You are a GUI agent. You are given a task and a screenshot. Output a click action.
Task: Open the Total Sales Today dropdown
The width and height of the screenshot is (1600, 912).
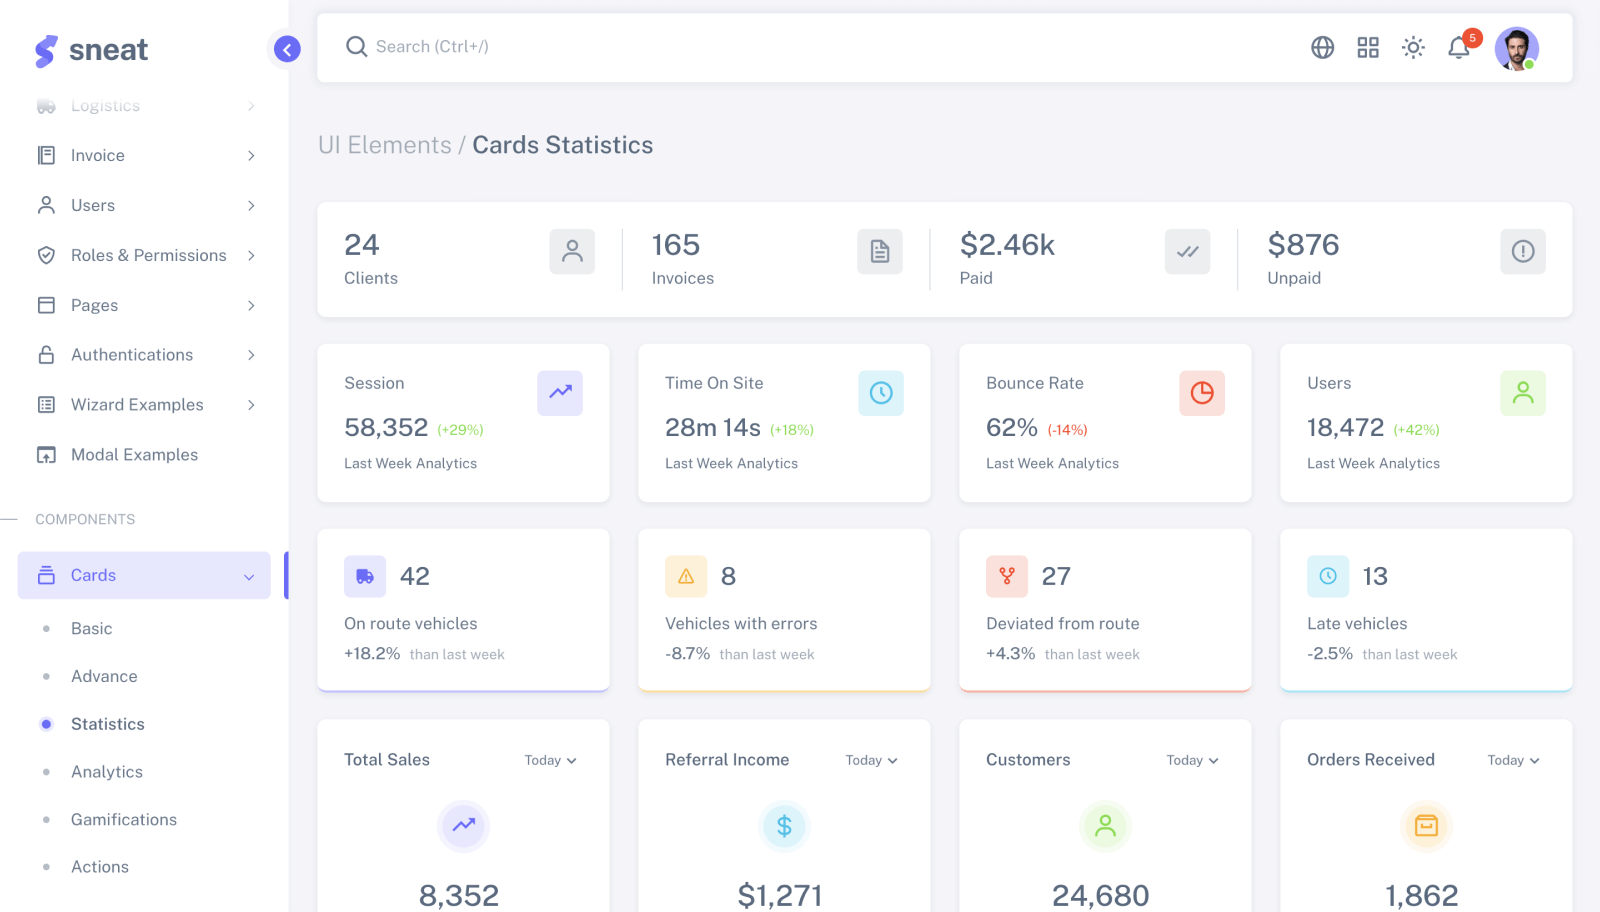coord(550,760)
